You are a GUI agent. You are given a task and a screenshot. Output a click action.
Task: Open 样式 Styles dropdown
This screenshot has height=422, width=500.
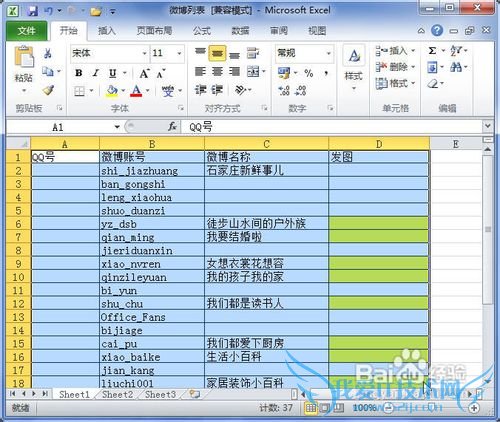(x=354, y=68)
